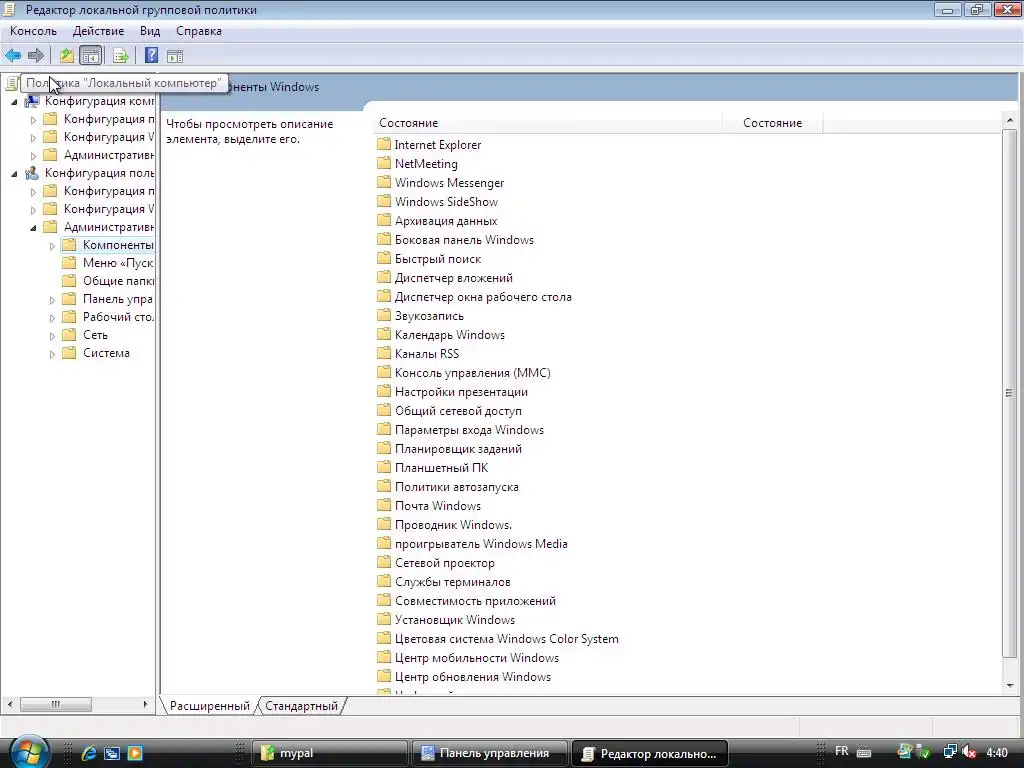Viewport: 1024px width, 768px height.
Task: Select Установщик Windows folder
Action: click(446, 619)
